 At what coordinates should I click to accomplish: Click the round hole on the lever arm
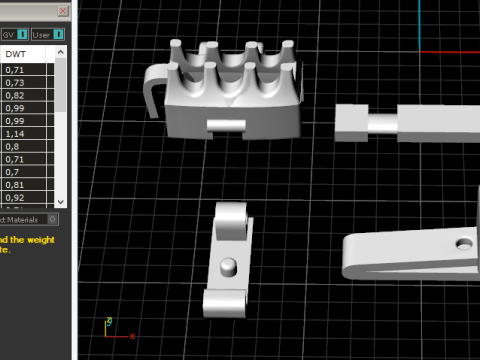click(464, 244)
